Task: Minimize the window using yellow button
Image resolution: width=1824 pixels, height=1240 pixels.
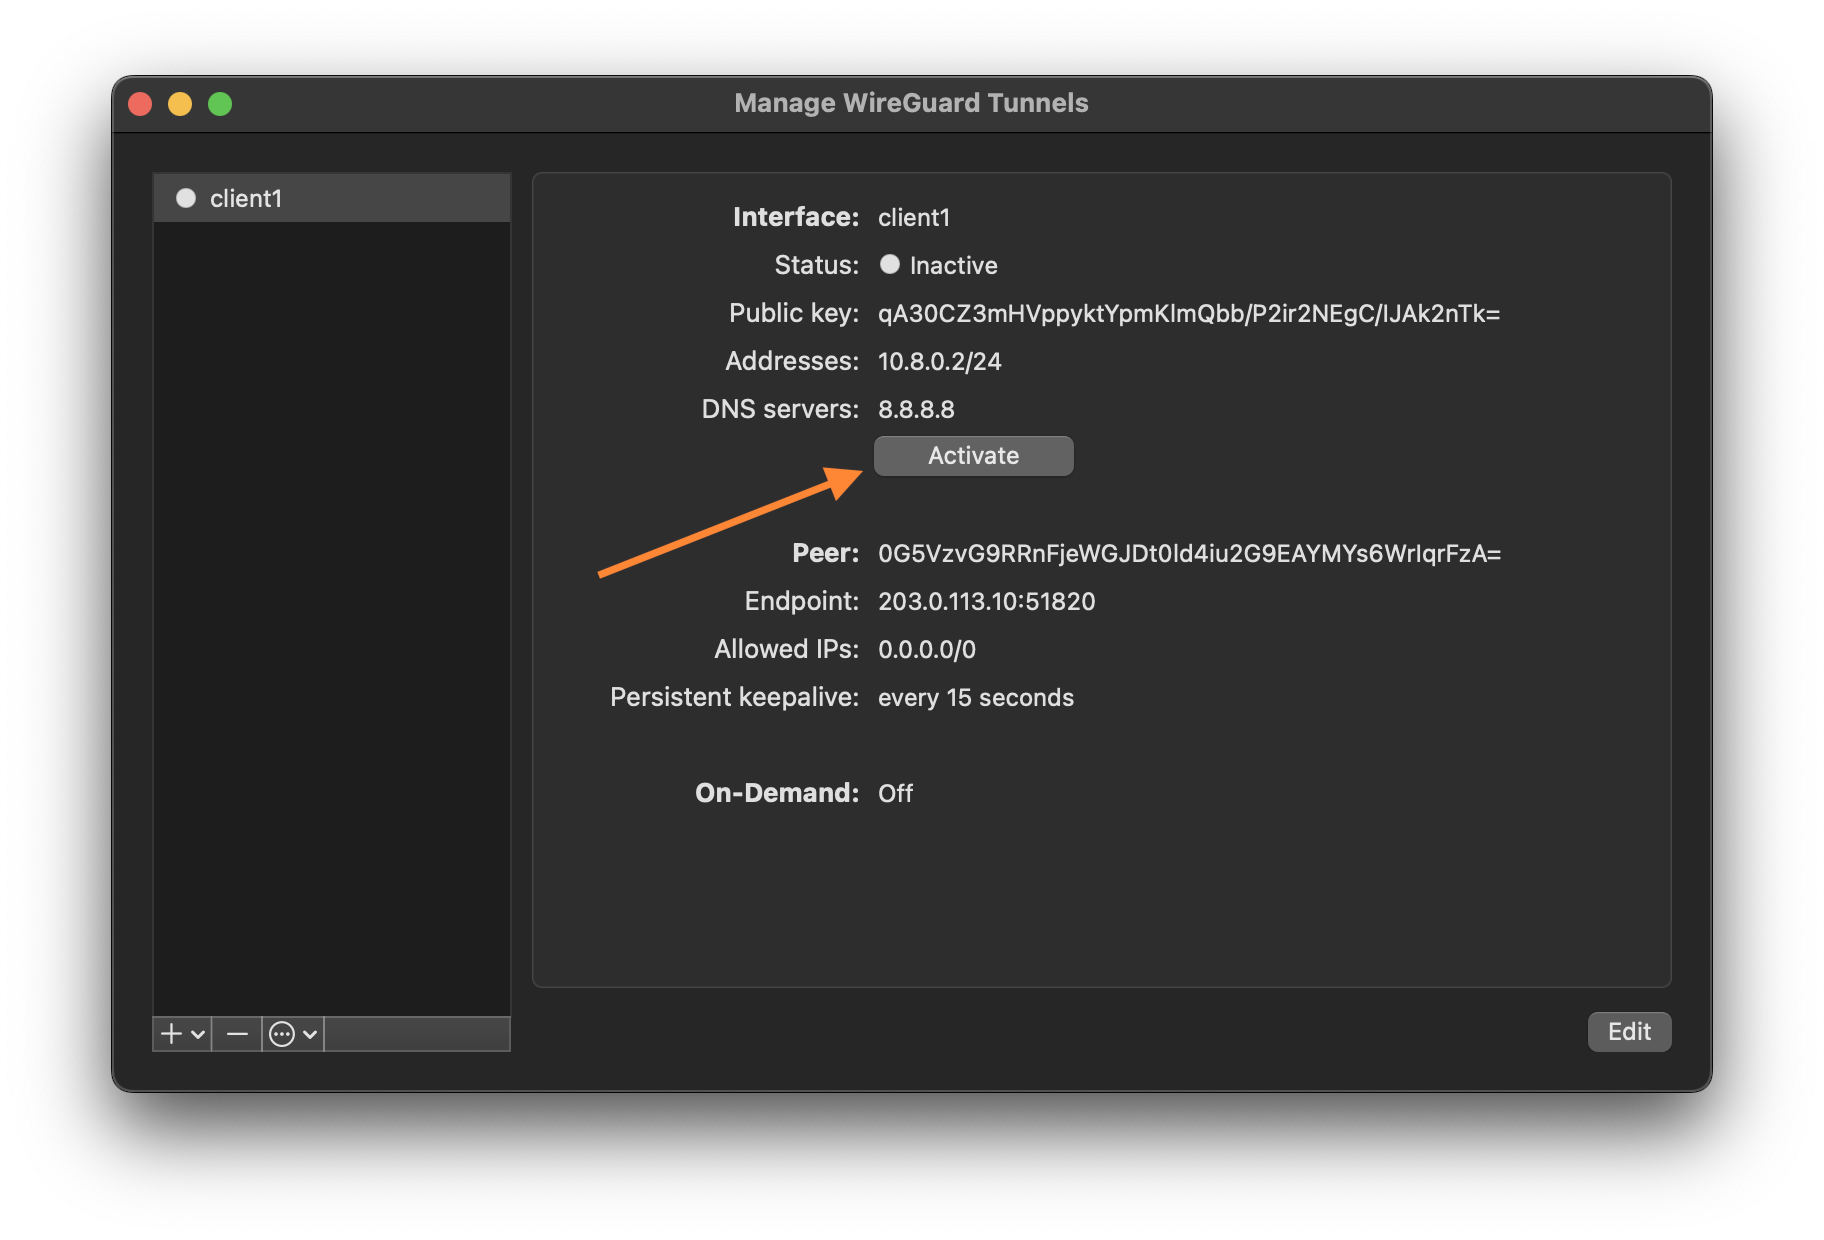Action: (180, 104)
